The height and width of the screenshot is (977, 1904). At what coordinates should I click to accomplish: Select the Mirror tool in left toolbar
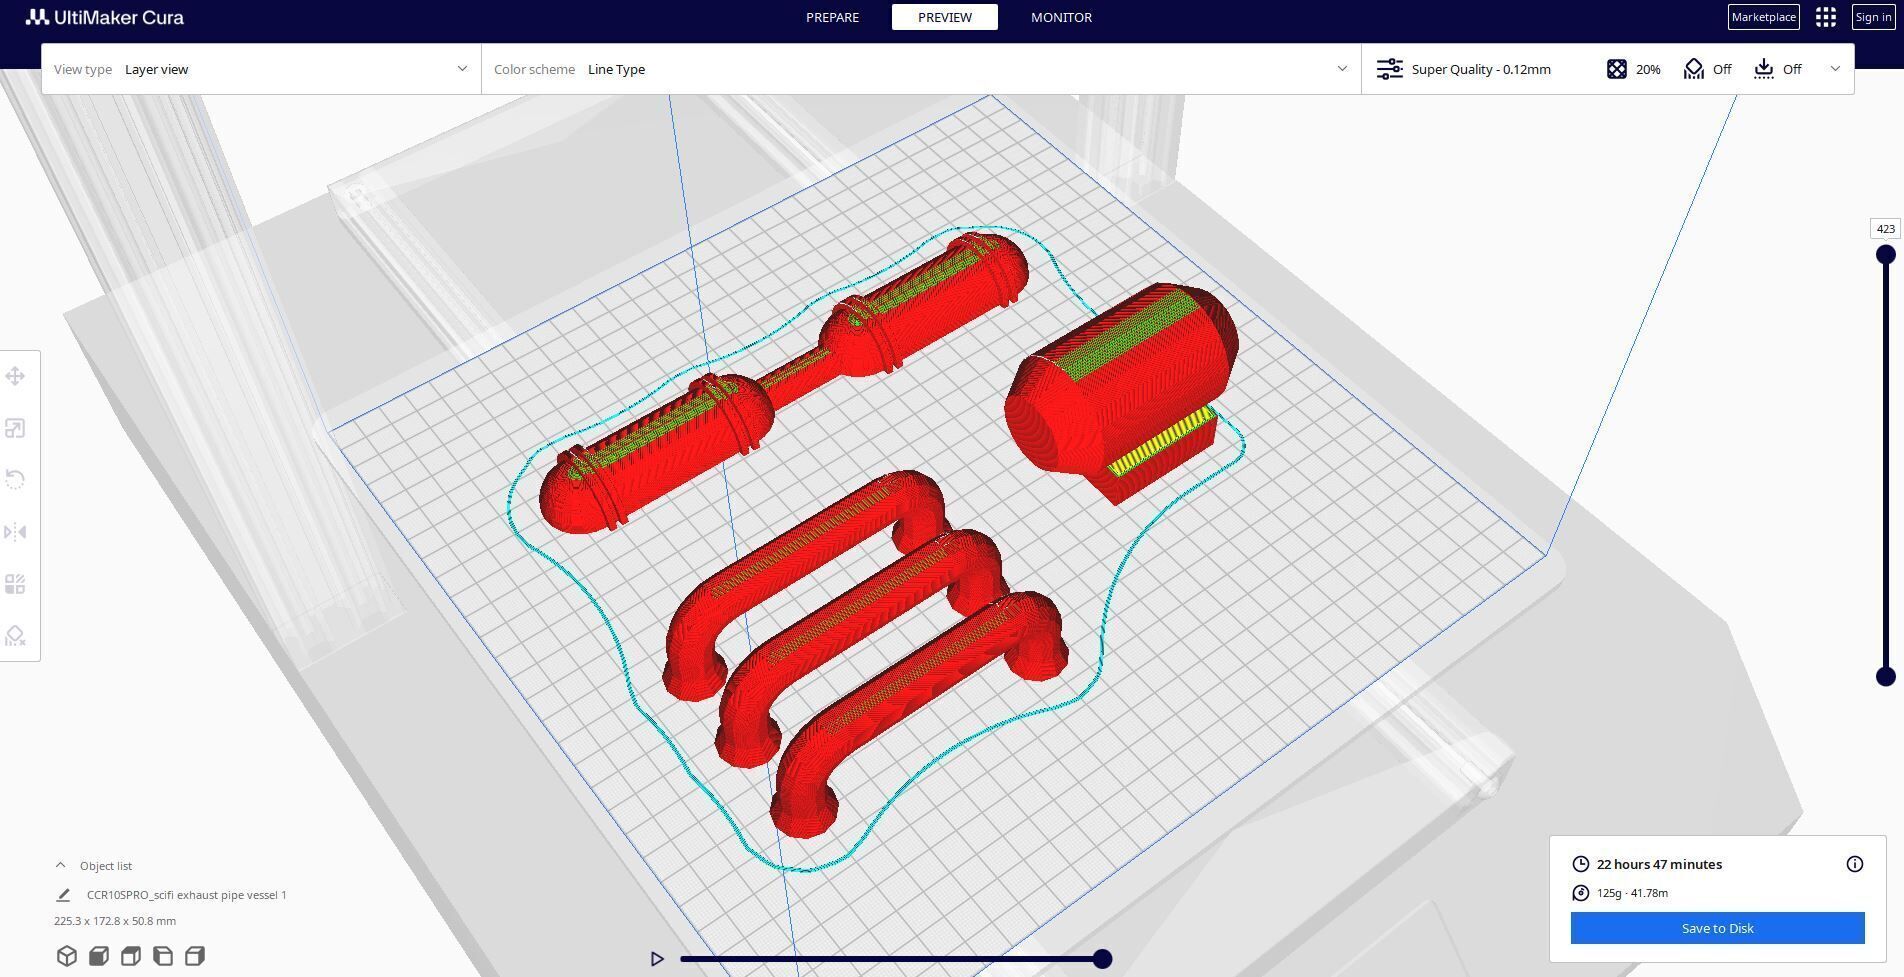15,532
